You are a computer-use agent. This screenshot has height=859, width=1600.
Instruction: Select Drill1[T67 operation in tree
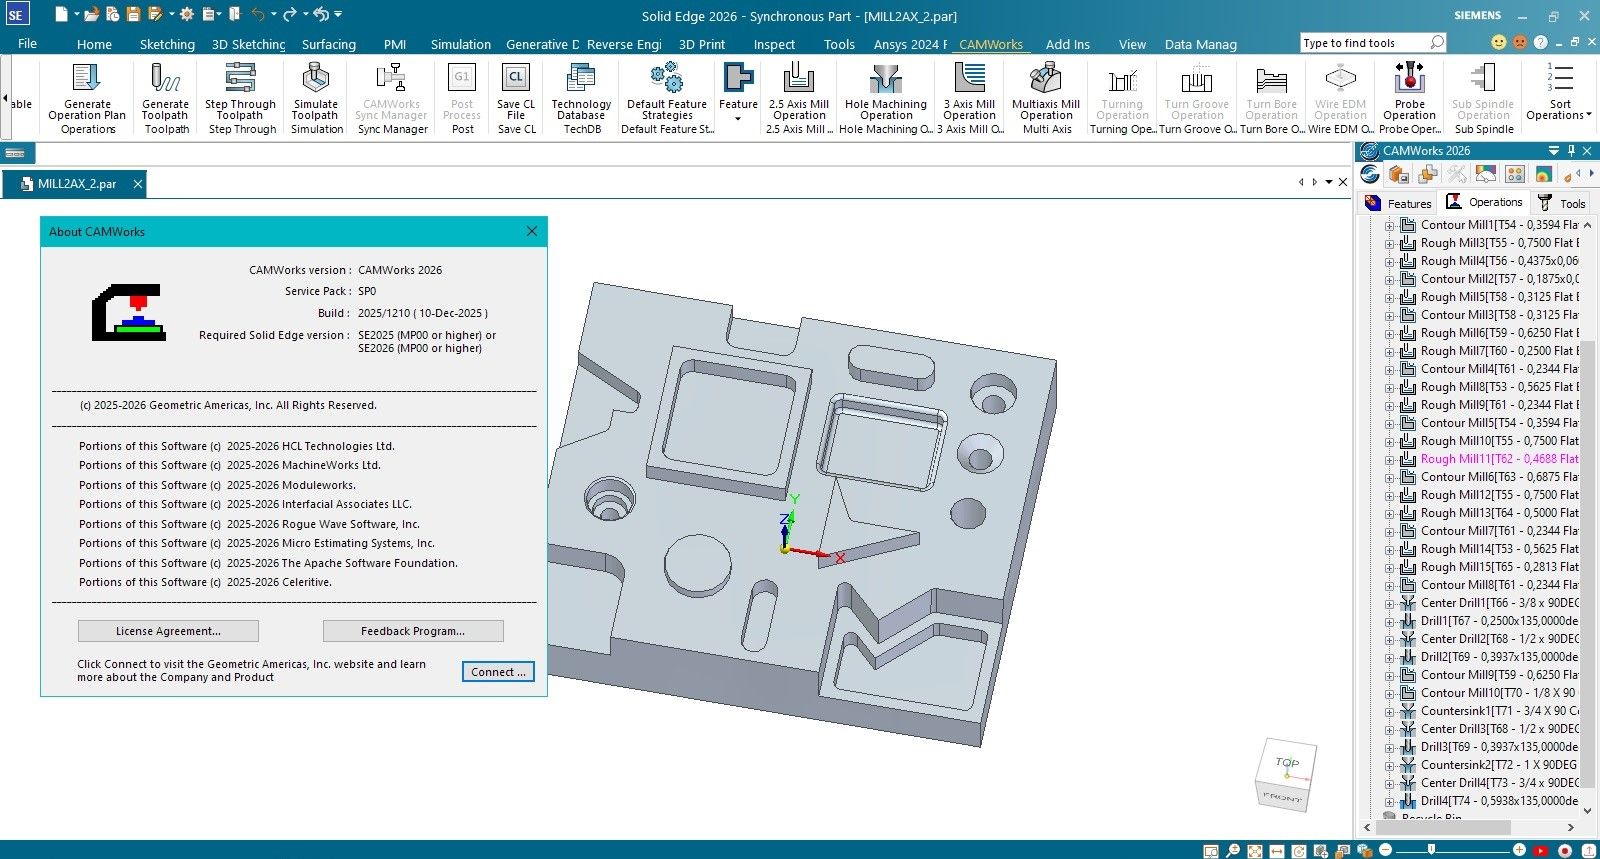point(1499,621)
